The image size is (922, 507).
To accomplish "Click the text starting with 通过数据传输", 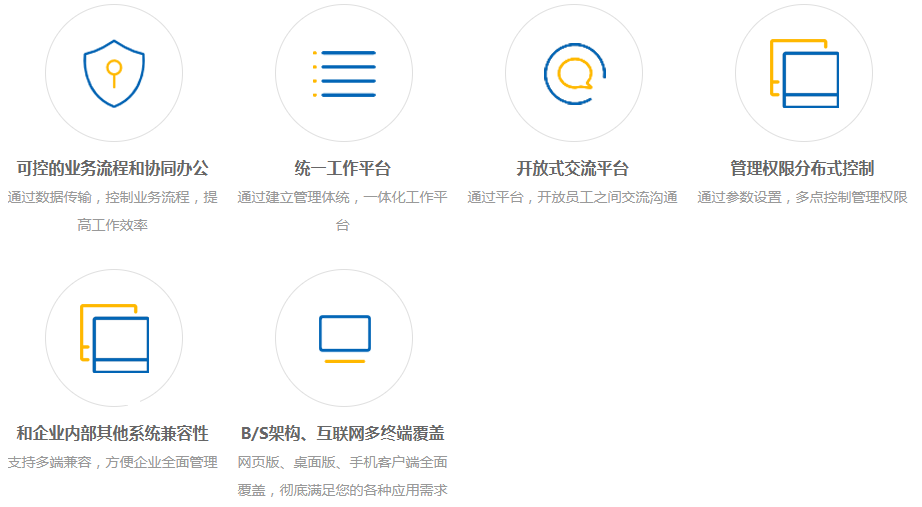I will tap(113, 197).
